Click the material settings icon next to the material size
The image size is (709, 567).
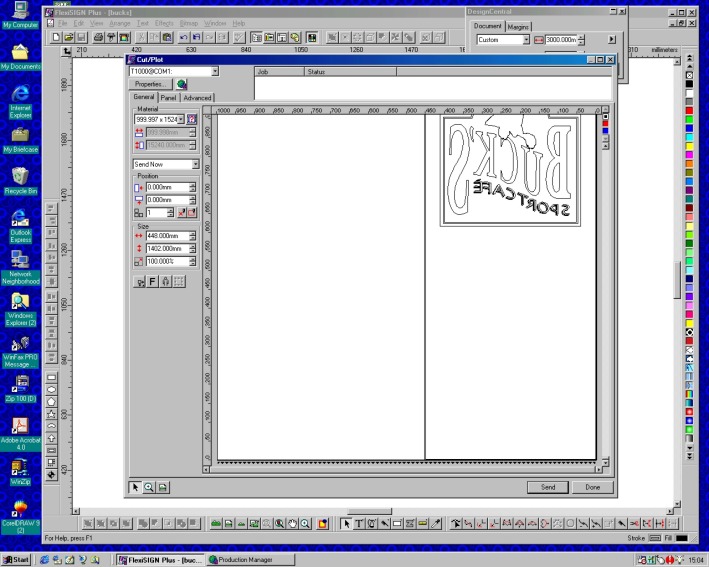(x=192, y=119)
